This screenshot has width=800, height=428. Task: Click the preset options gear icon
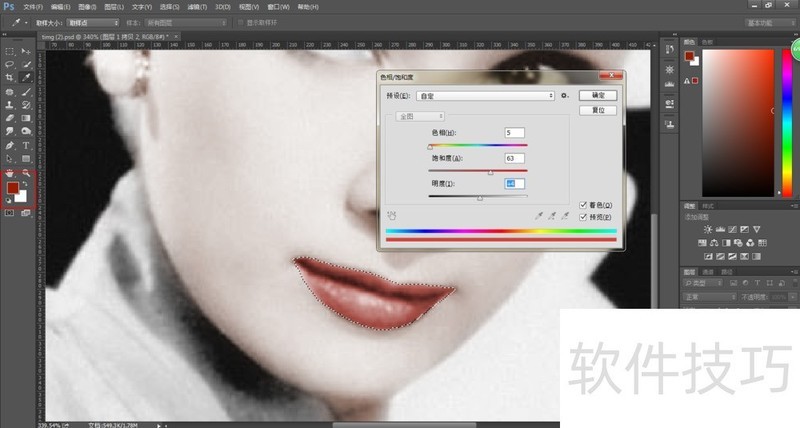(x=565, y=95)
